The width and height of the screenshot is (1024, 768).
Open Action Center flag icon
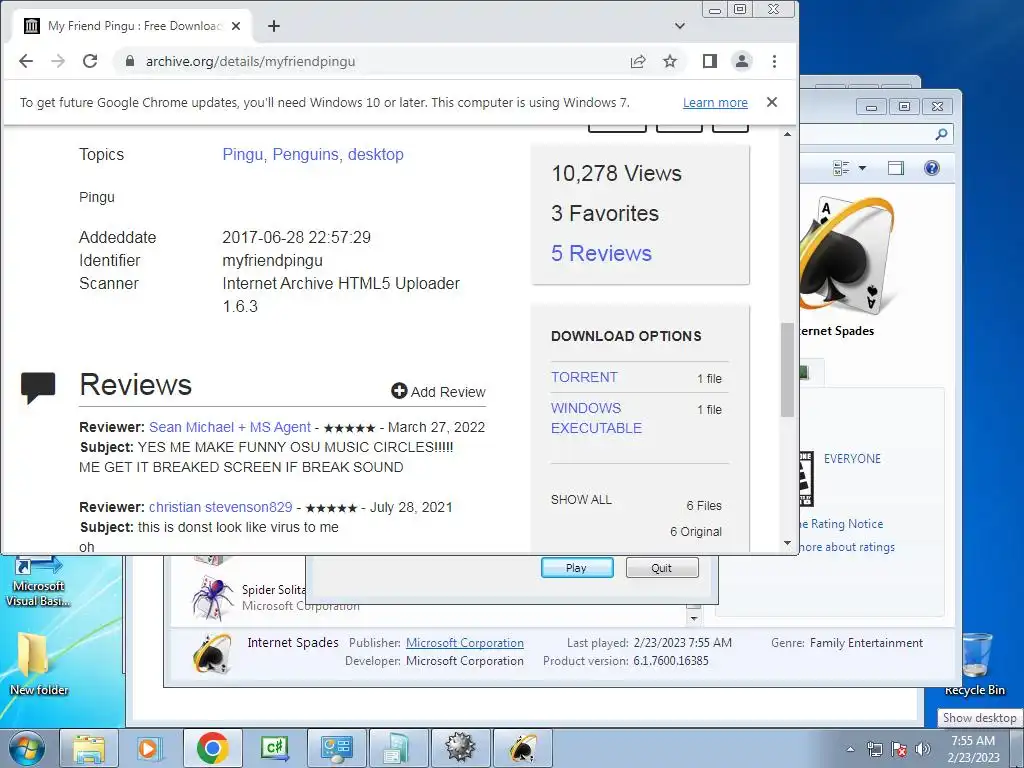899,749
